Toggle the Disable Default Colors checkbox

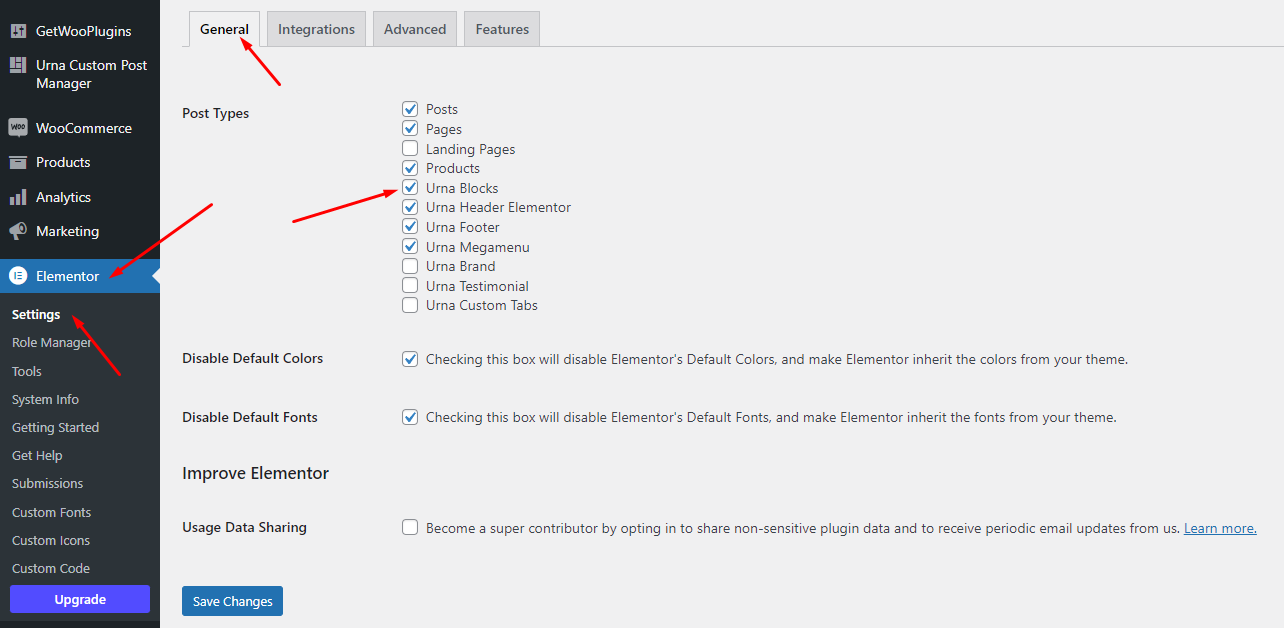410,358
